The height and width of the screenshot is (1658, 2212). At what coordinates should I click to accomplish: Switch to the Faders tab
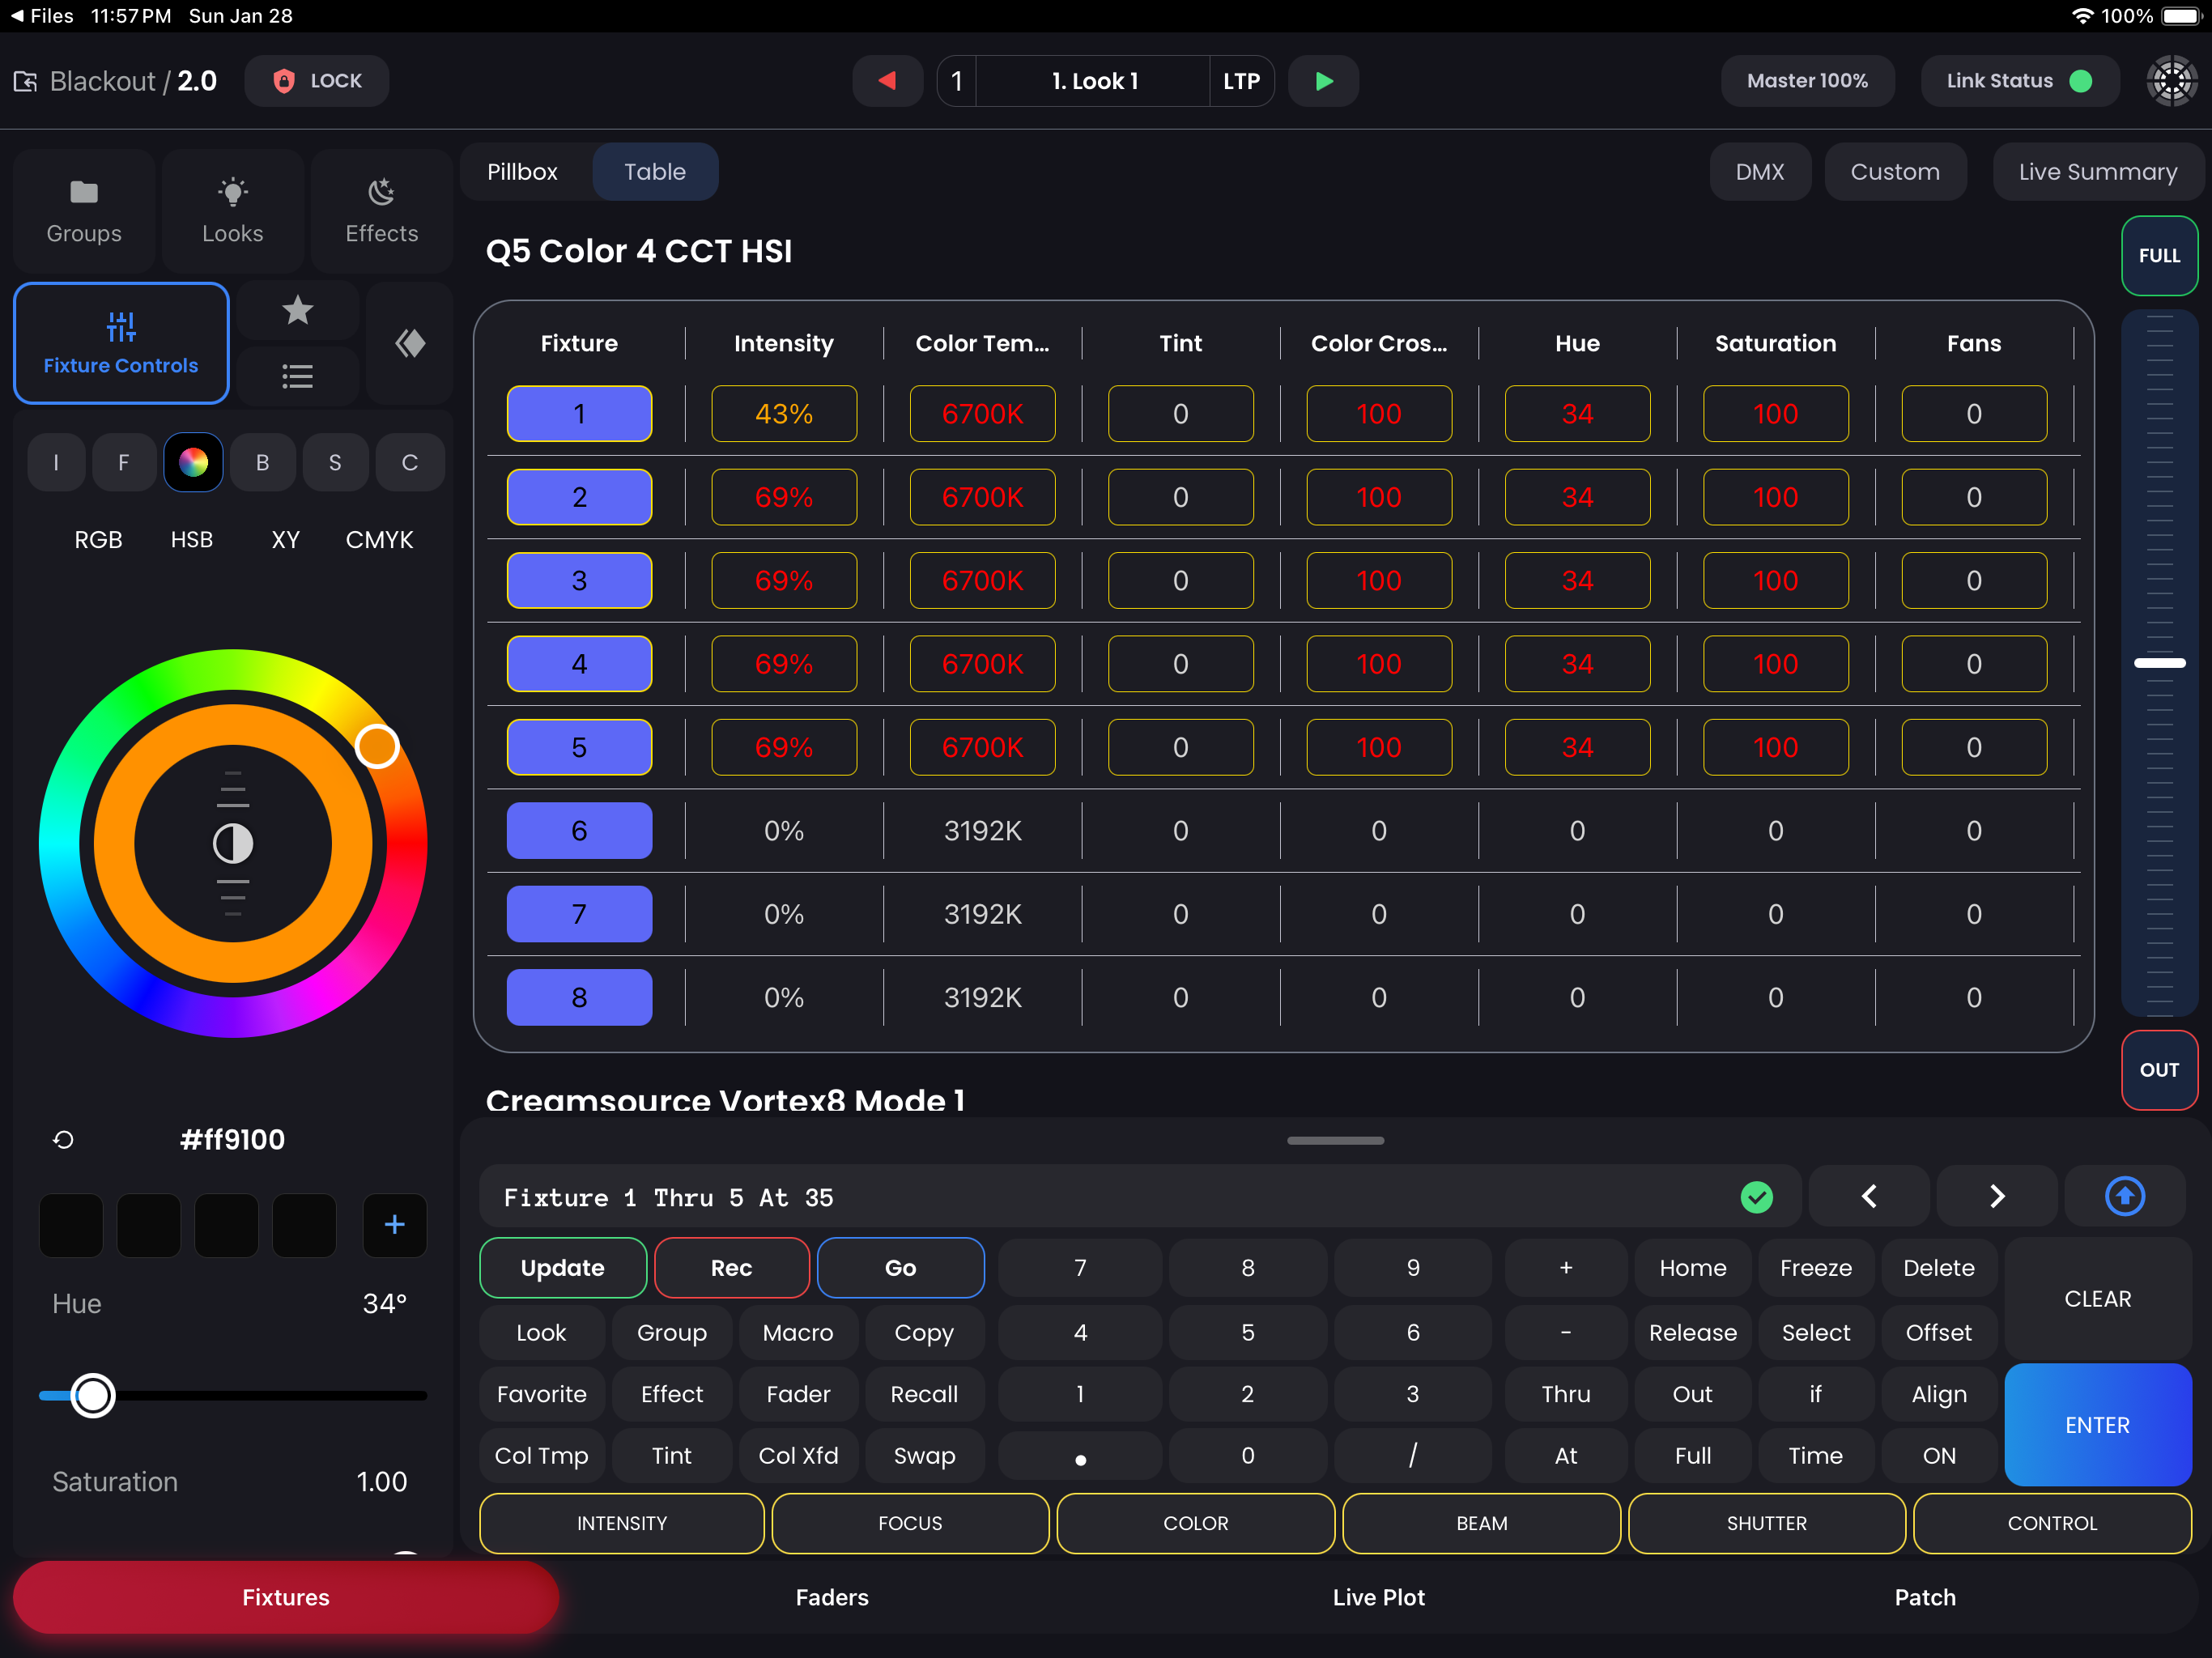pos(832,1597)
